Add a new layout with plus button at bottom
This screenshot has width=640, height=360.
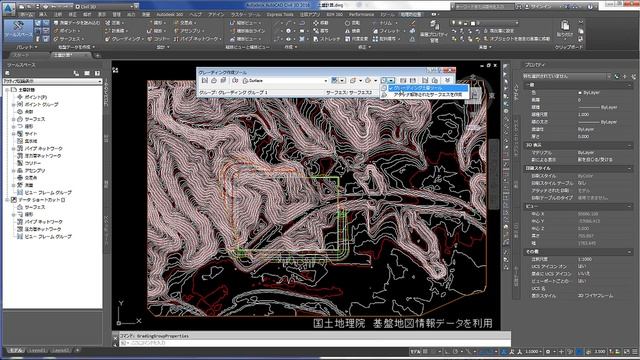[x=77, y=350]
